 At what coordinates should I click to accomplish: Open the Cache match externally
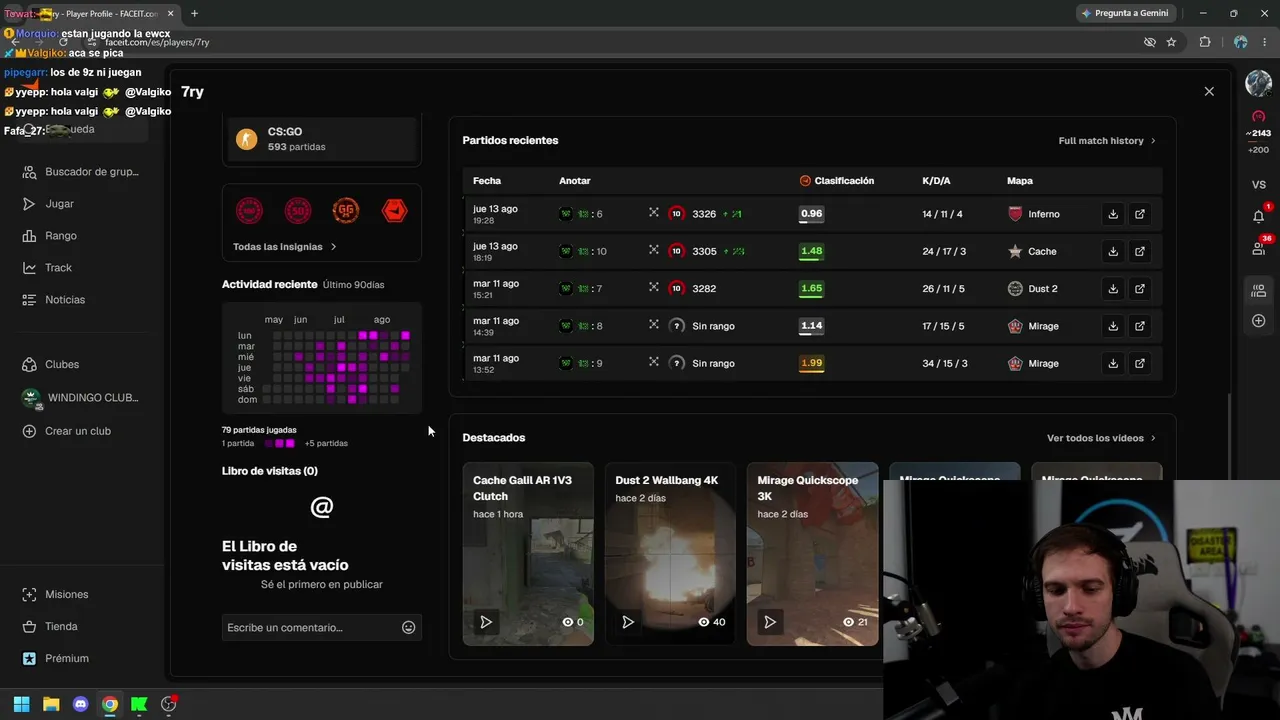click(1139, 251)
